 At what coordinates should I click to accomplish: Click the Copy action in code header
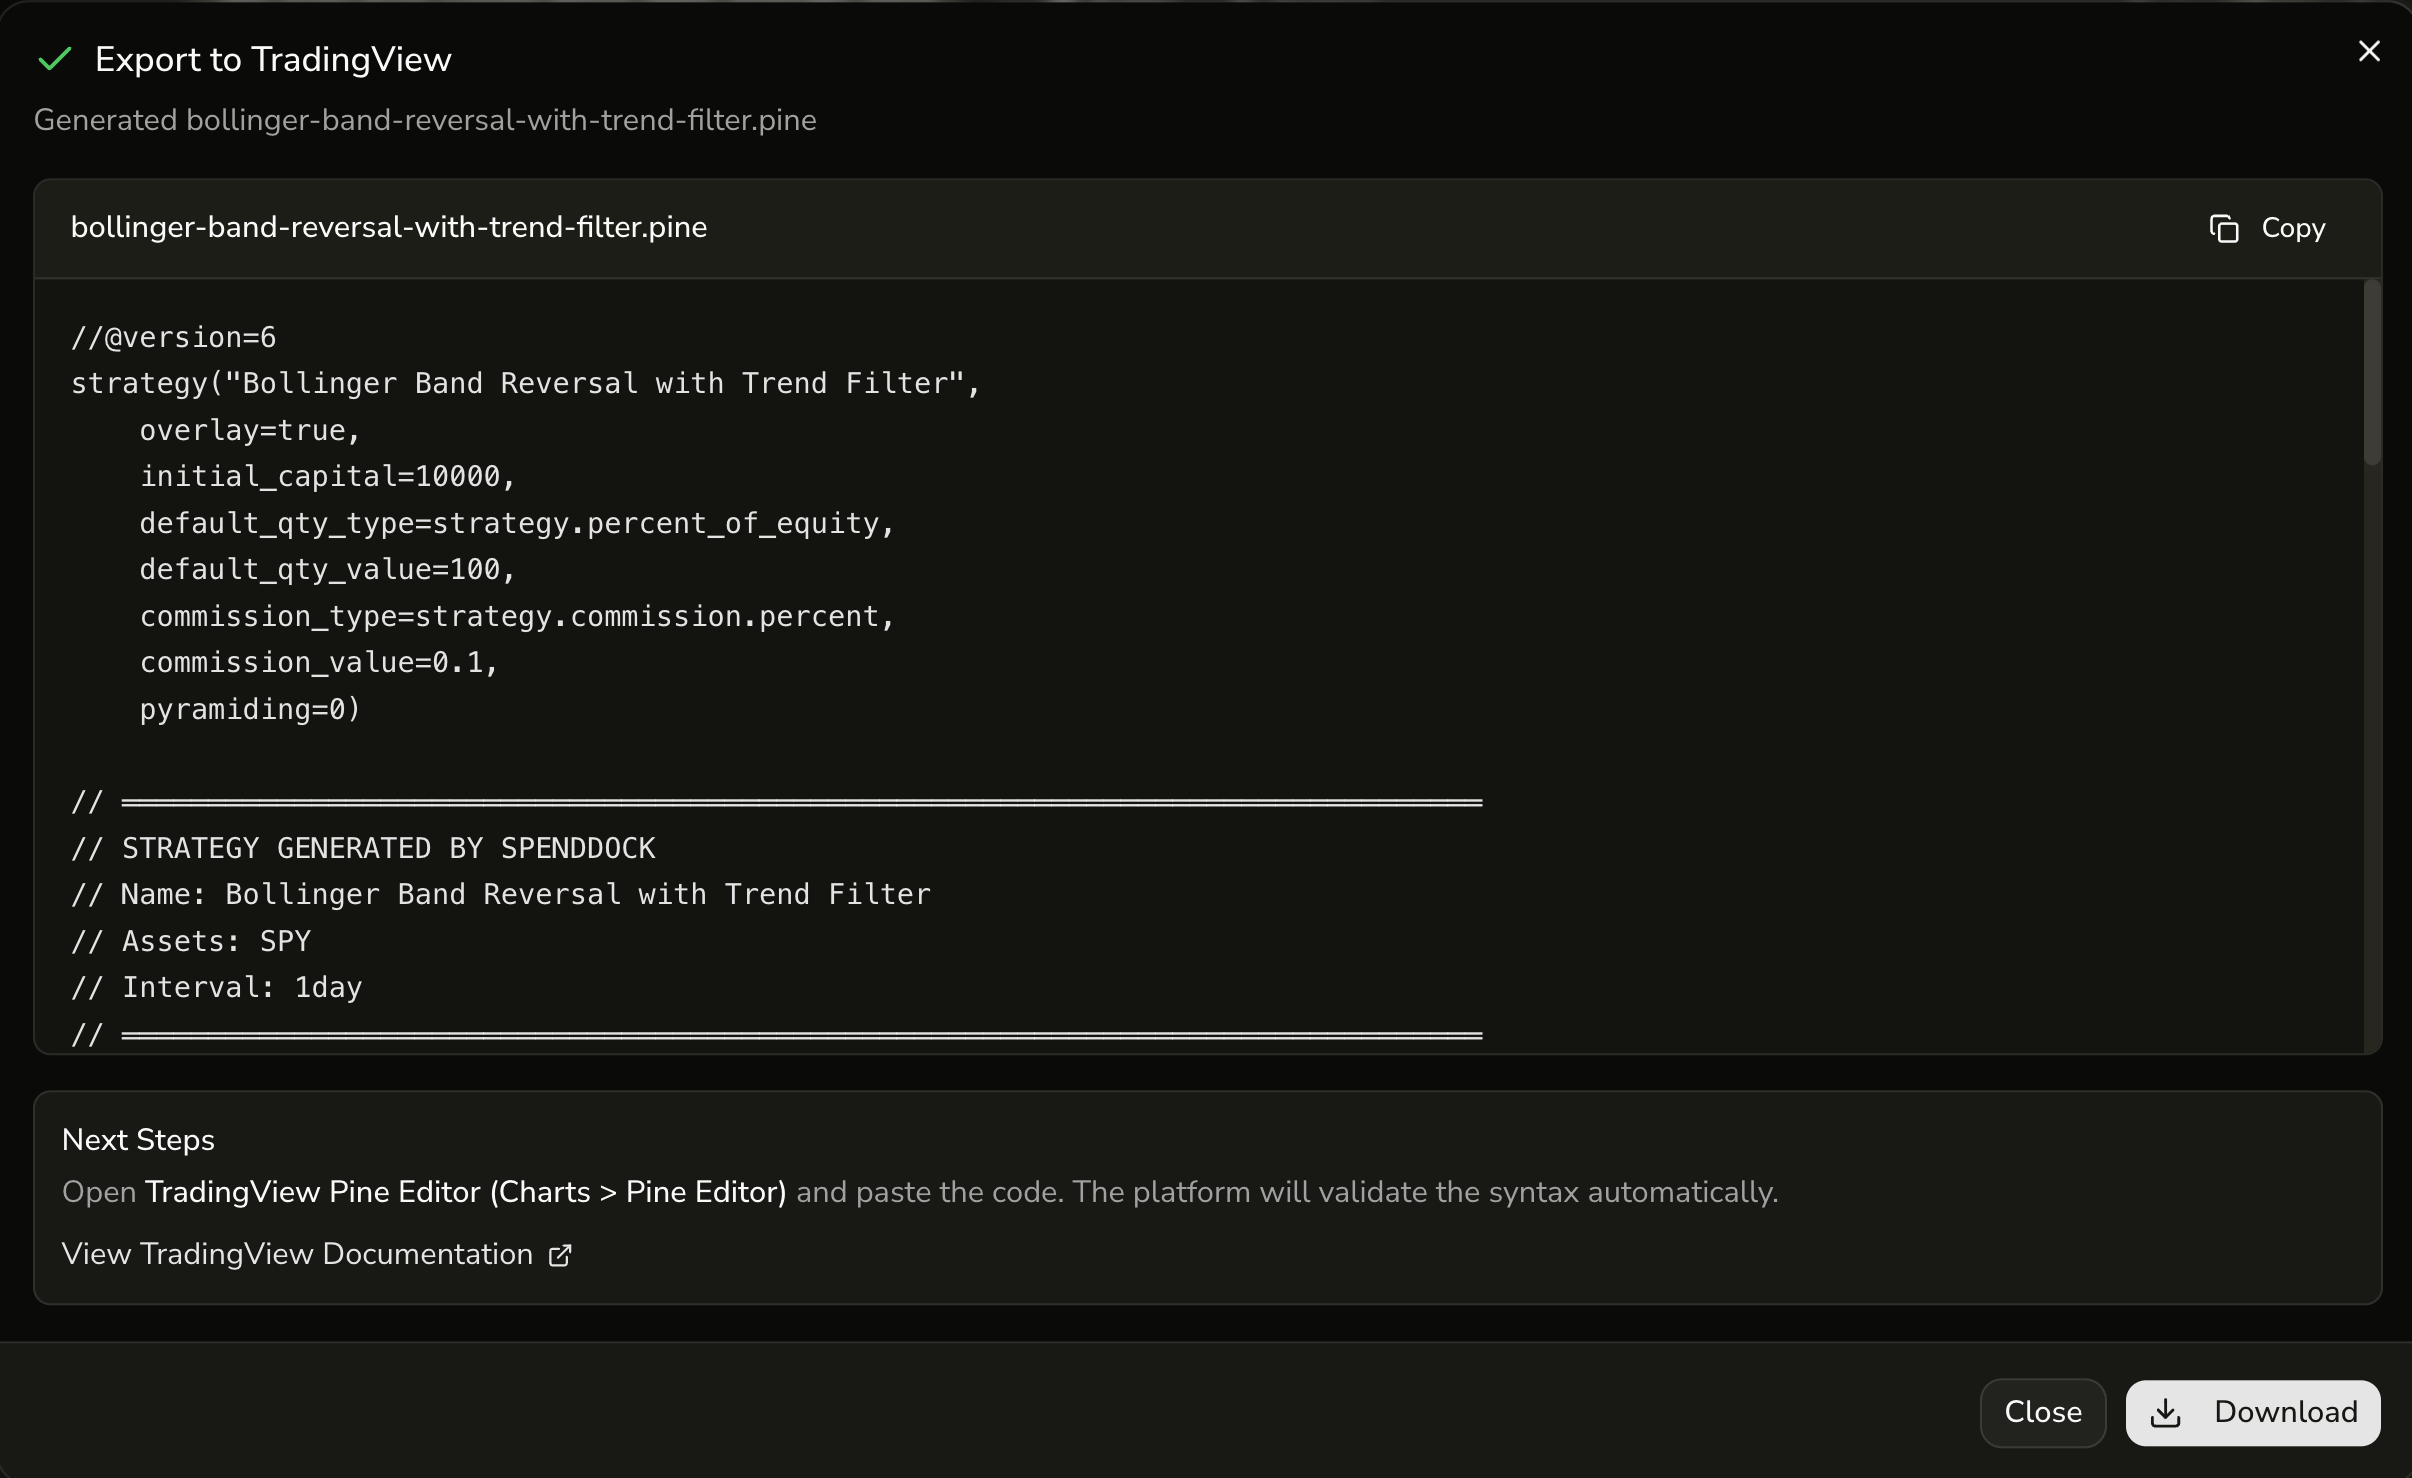point(2292,228)
